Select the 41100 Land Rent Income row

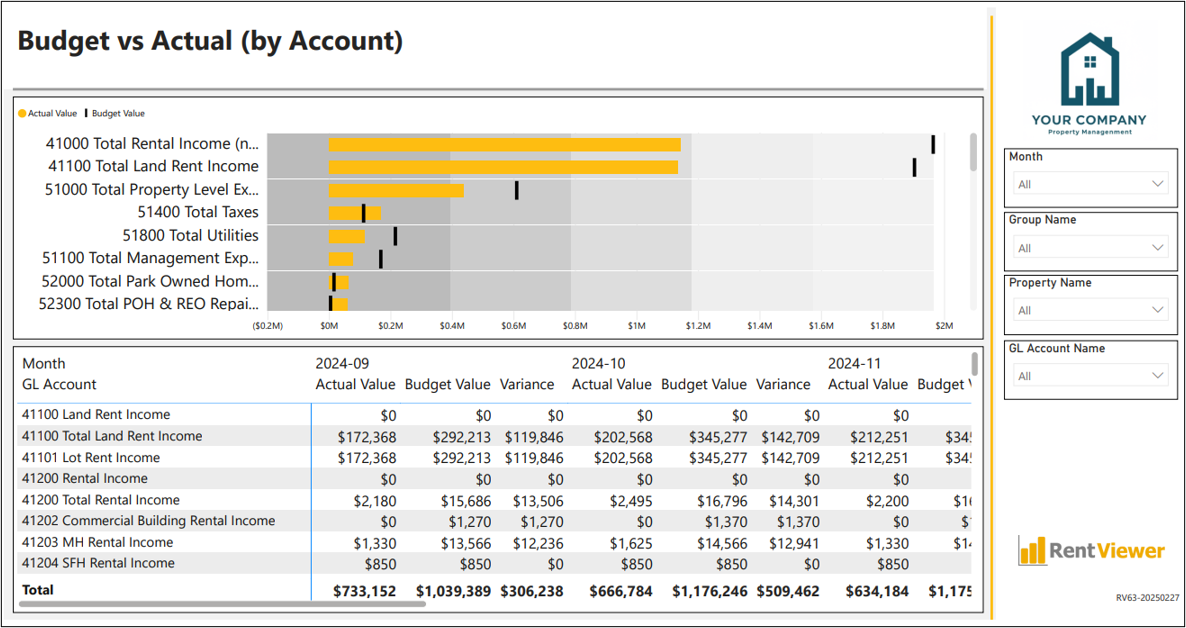coord(495,415)
